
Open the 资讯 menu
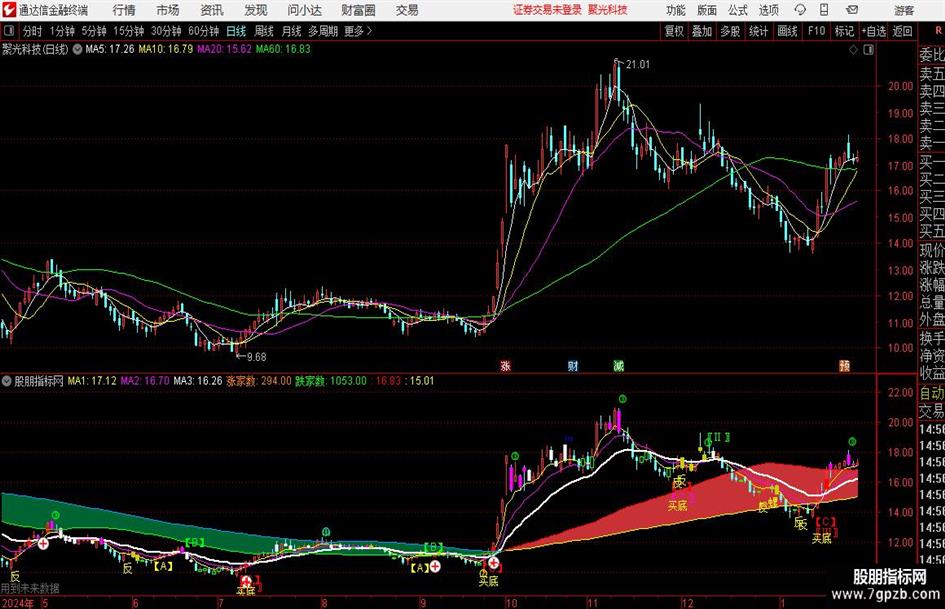coord(212,10)
